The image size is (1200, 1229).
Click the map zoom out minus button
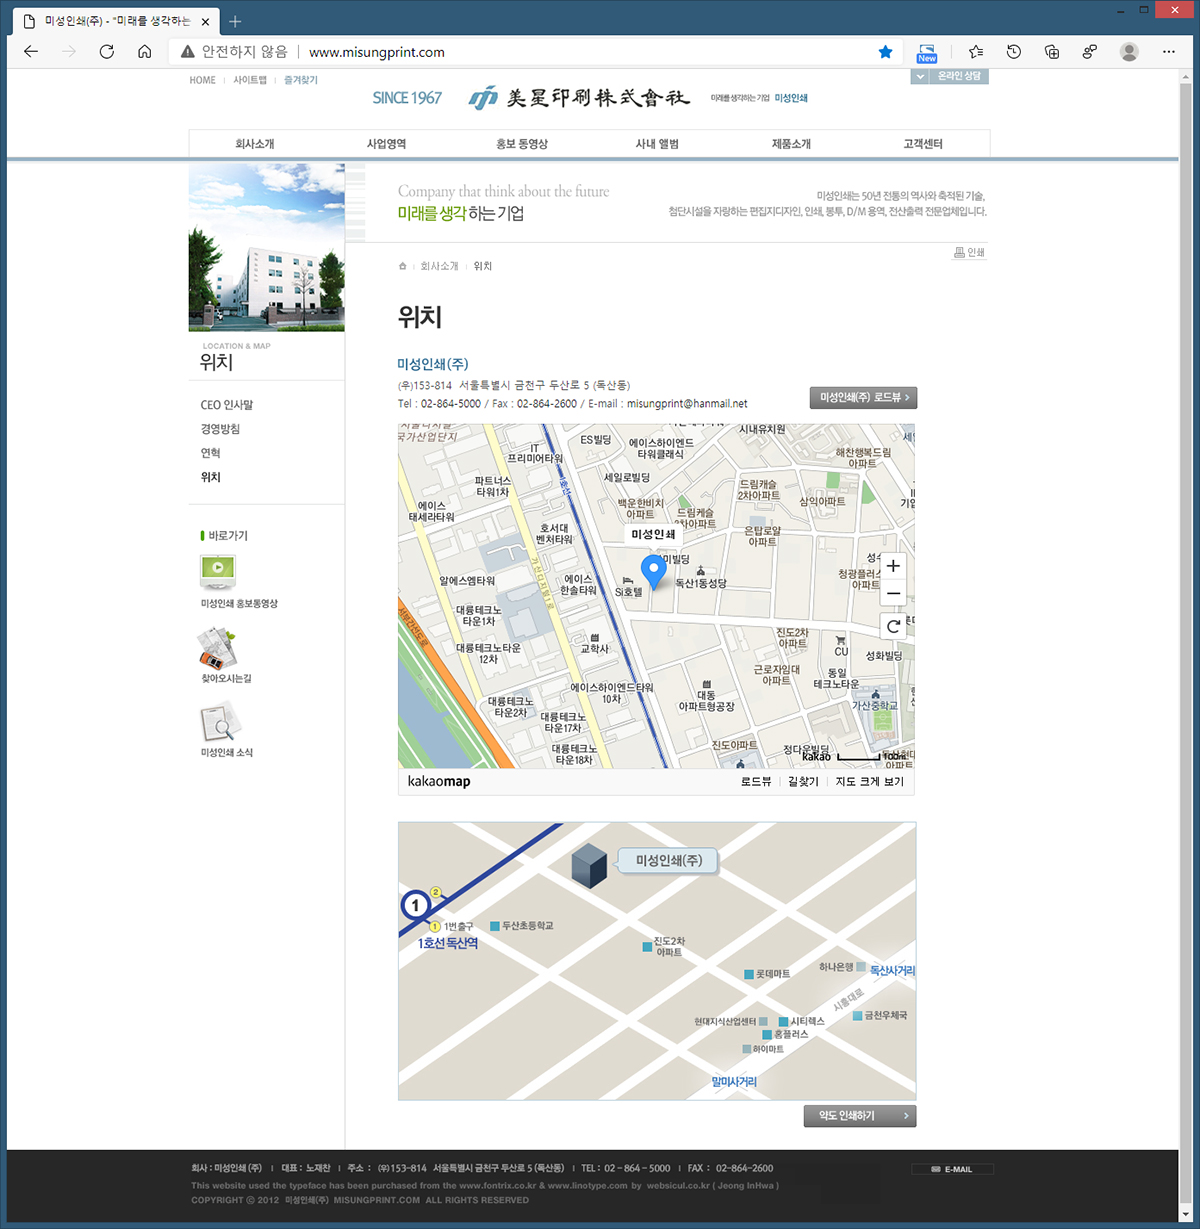893,594
